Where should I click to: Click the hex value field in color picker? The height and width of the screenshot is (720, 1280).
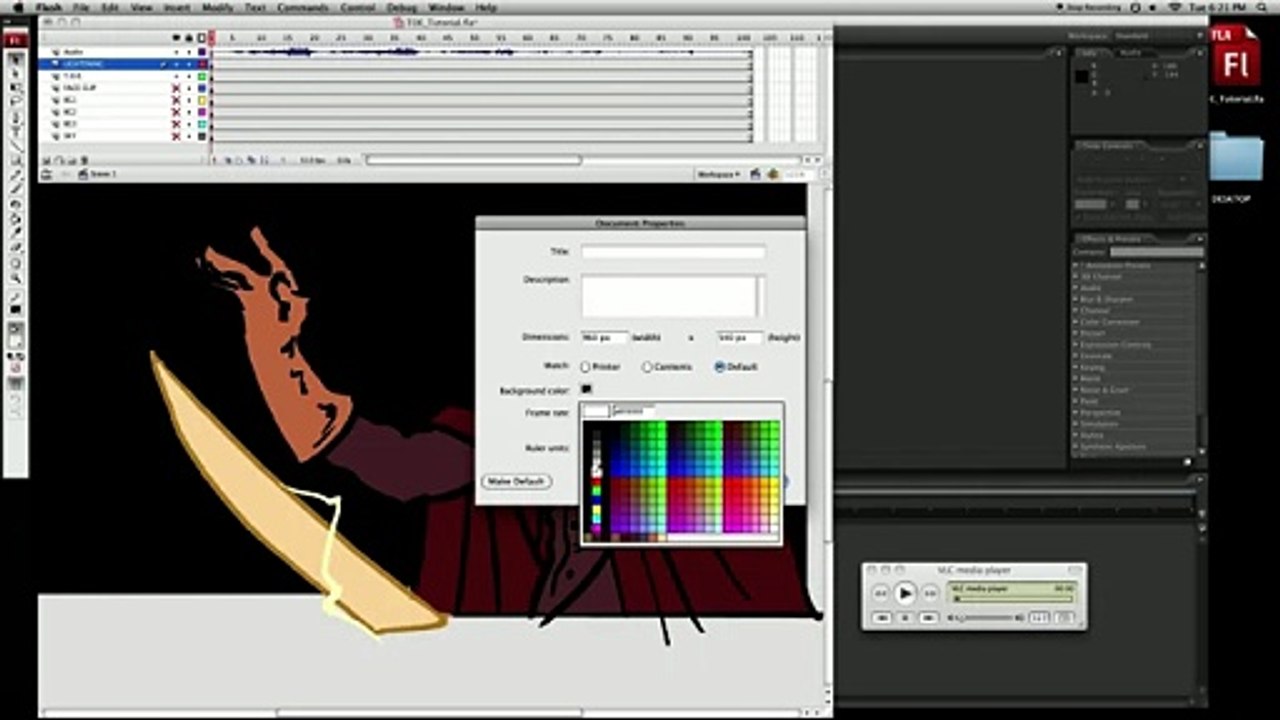click(633, 411)
